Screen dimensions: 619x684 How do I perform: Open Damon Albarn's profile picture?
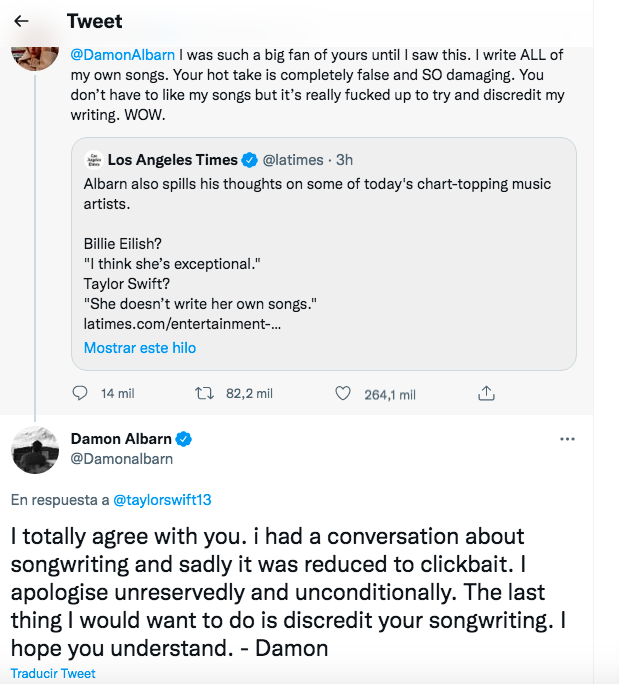[35, 449]
